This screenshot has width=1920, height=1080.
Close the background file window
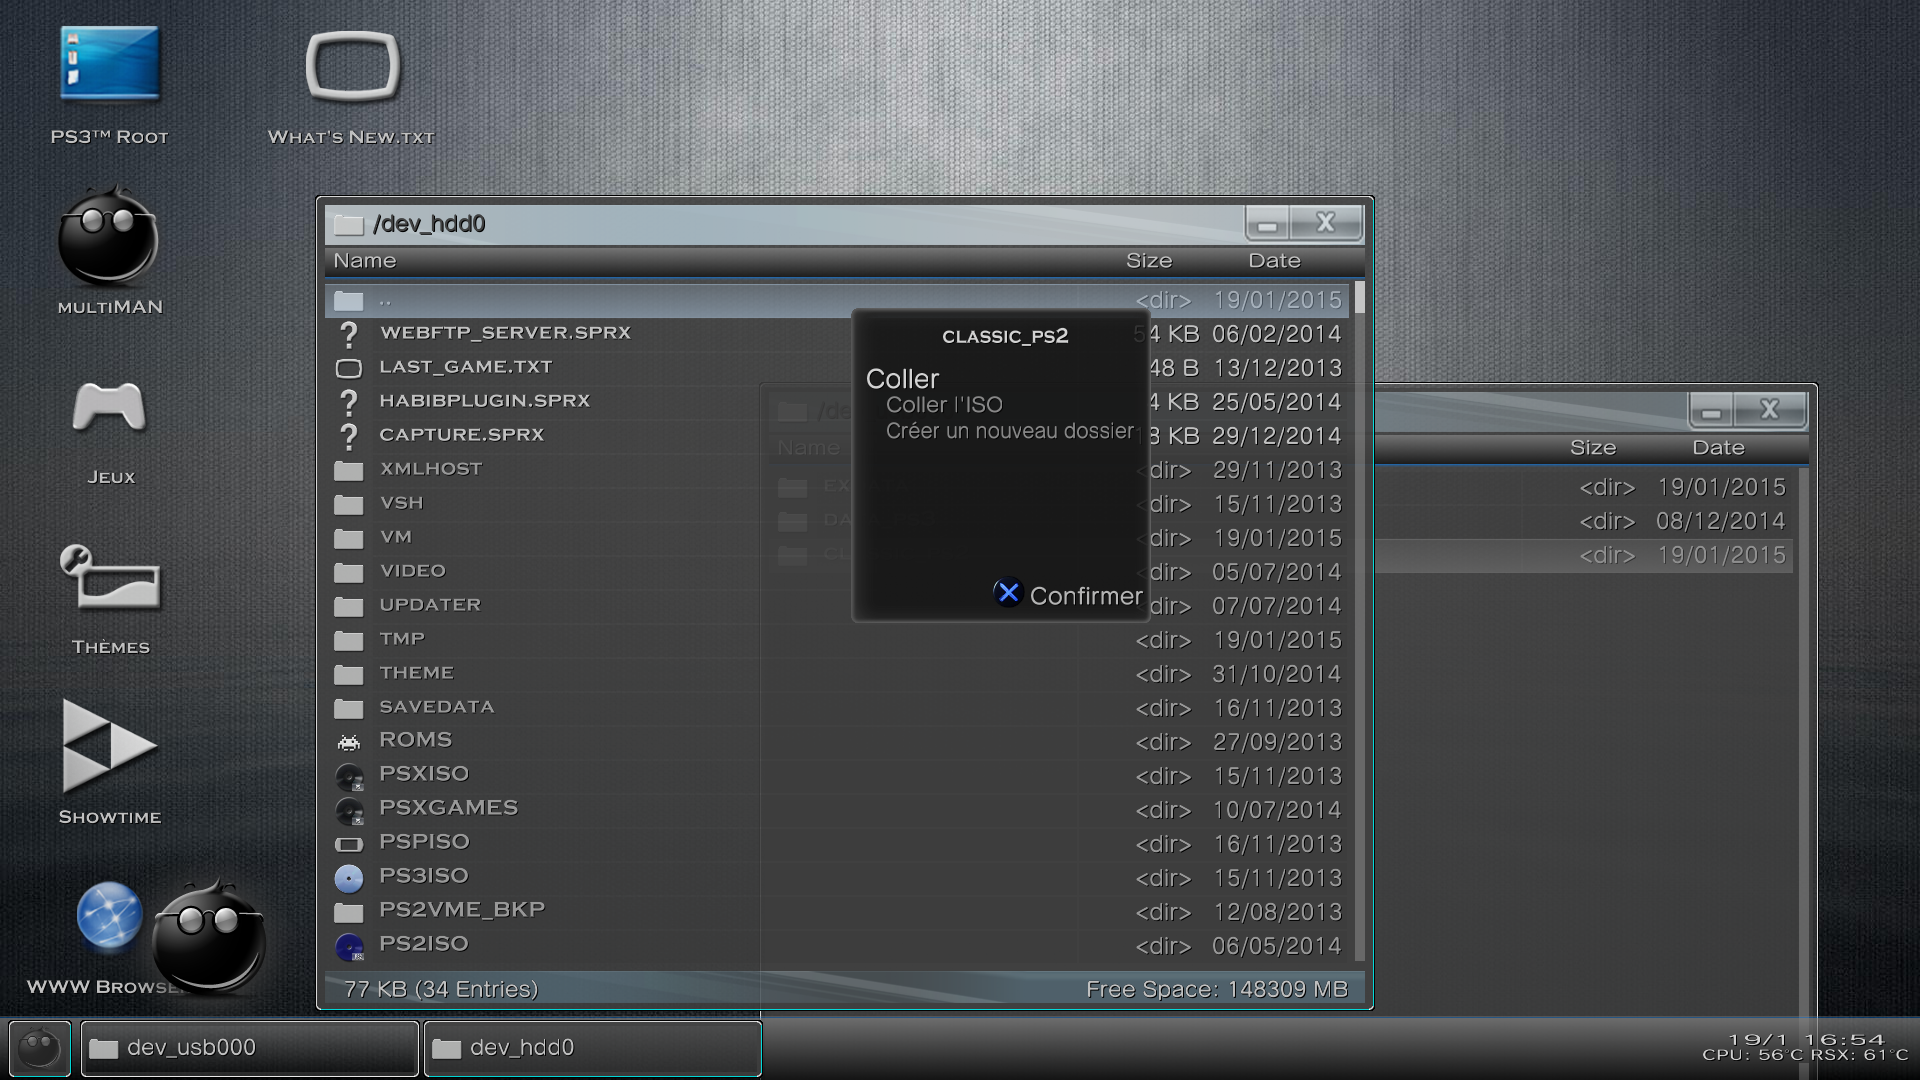(x=1770, y=410)
